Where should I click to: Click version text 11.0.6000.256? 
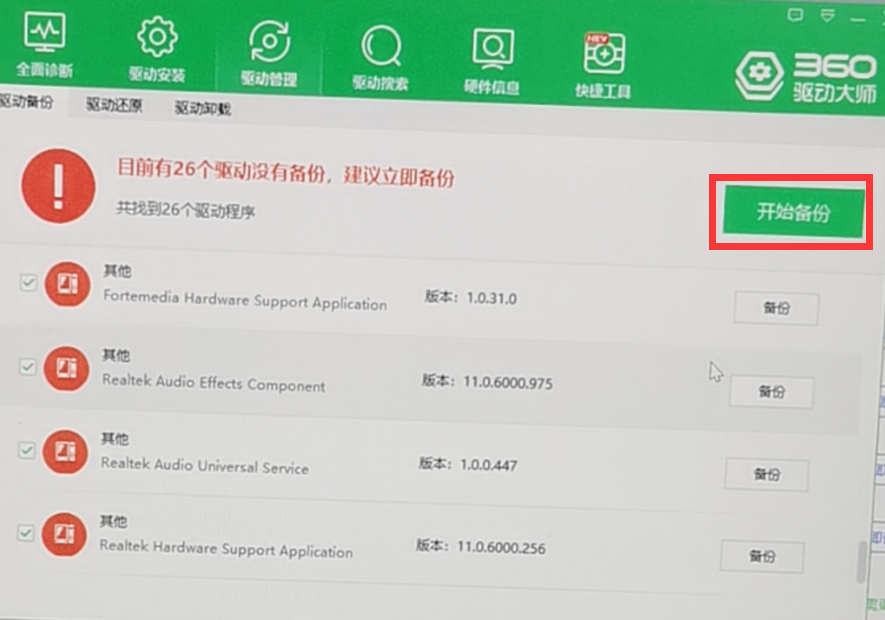pos(501,548)
